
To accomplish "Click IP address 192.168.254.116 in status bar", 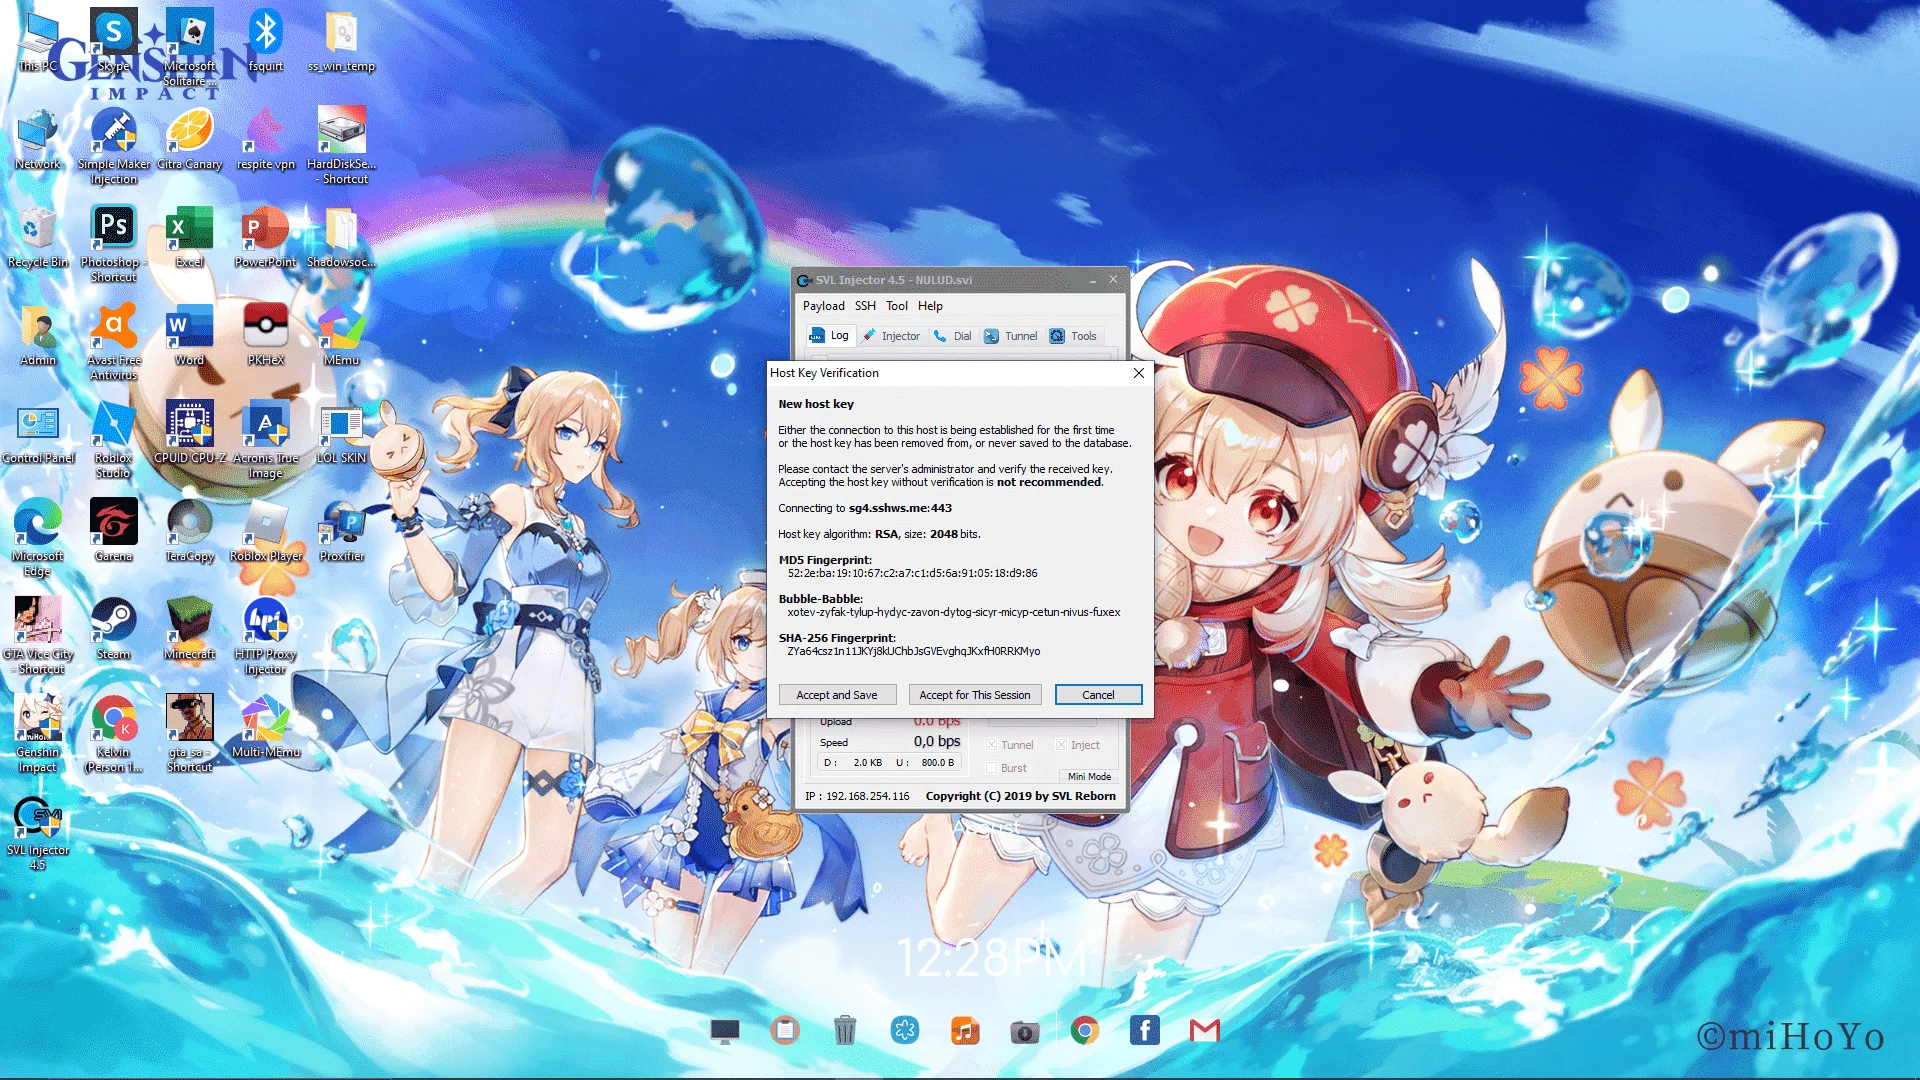I will [867, 796].
